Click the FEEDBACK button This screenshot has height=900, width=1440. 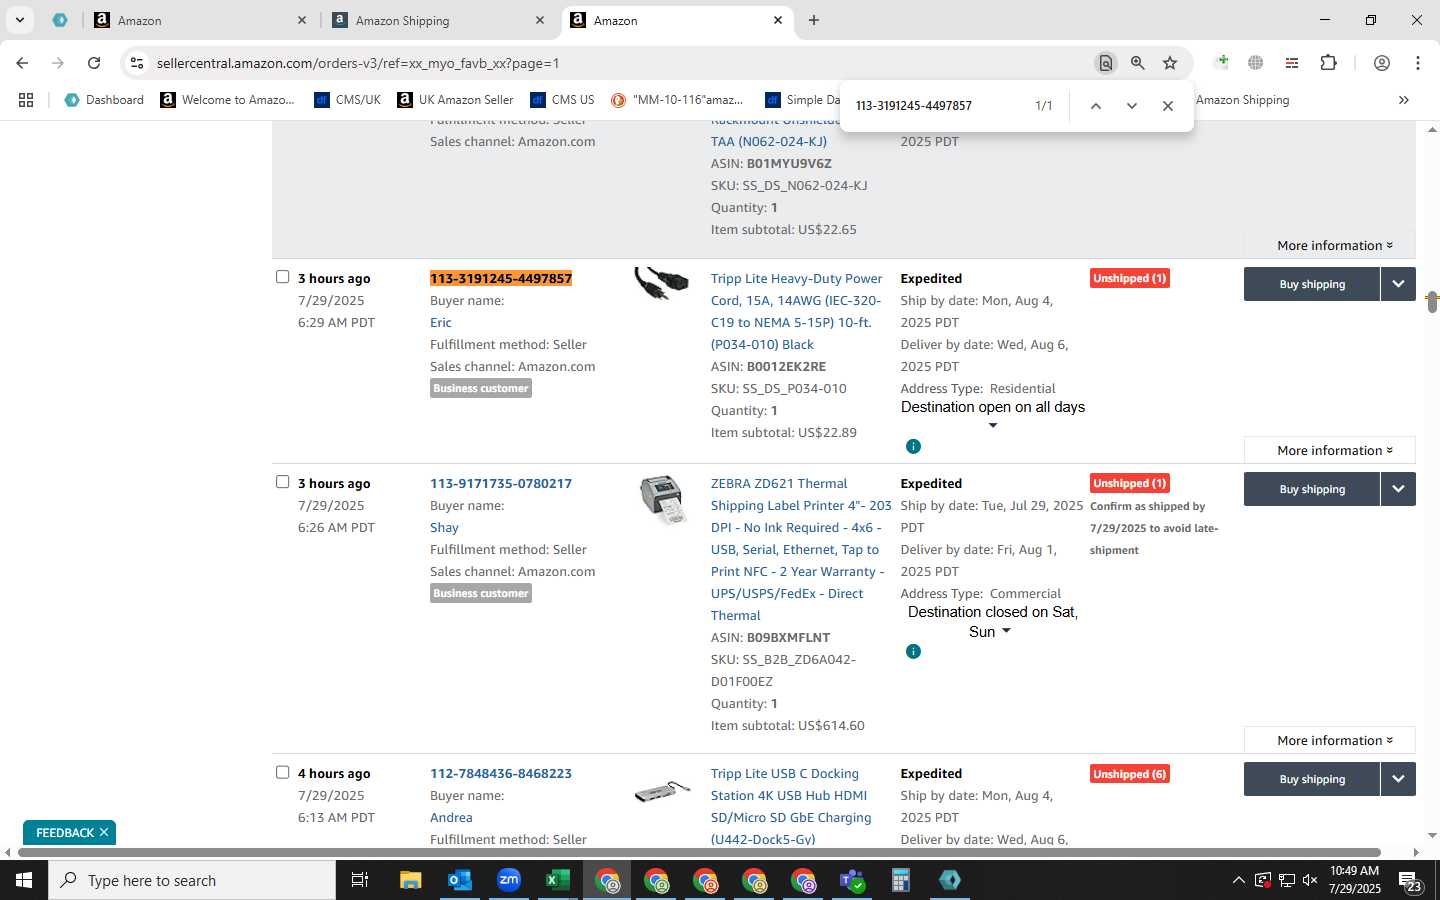tap(65, 832)
